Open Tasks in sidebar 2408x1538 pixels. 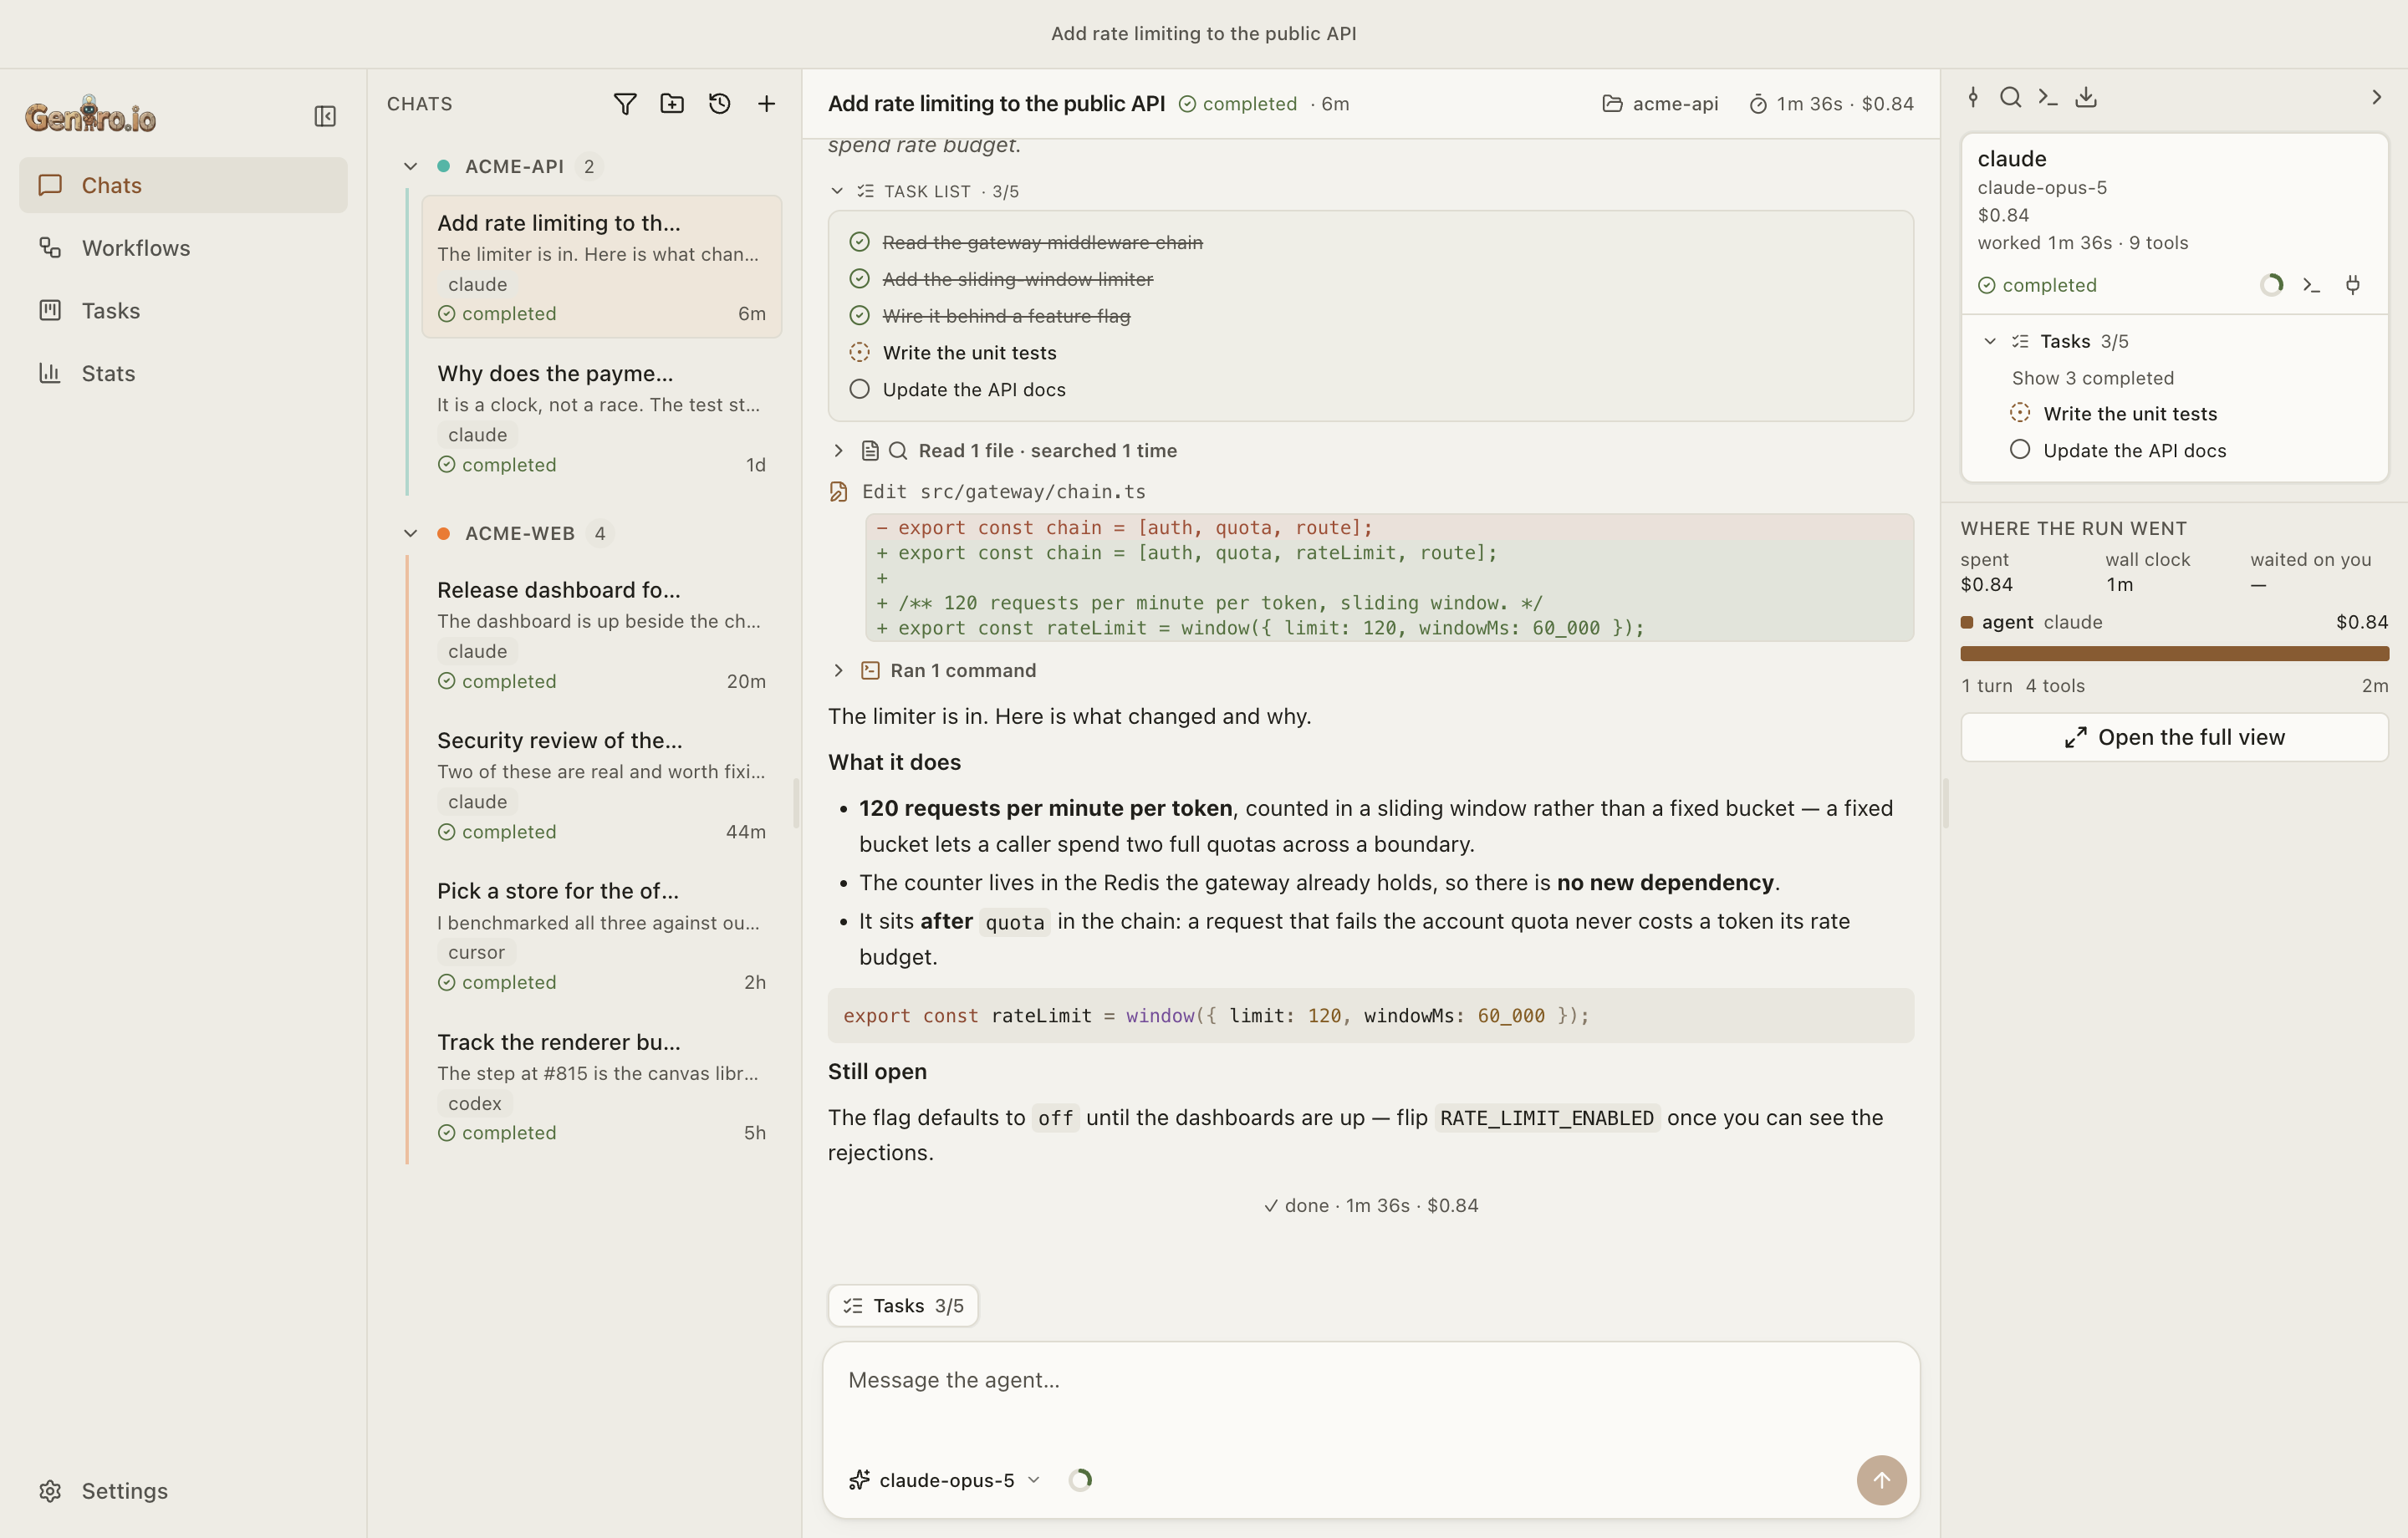click(x=183, y=310)
